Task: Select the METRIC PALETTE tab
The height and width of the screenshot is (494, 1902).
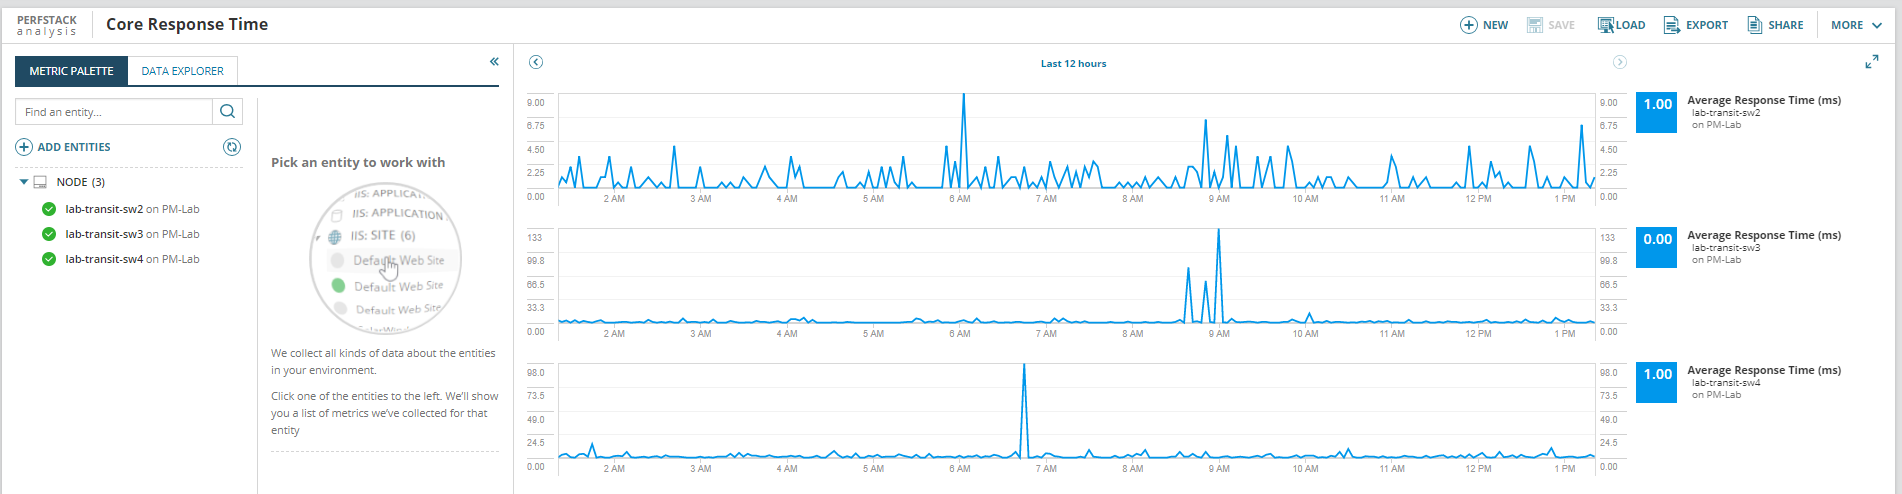Action: [71, 71]
